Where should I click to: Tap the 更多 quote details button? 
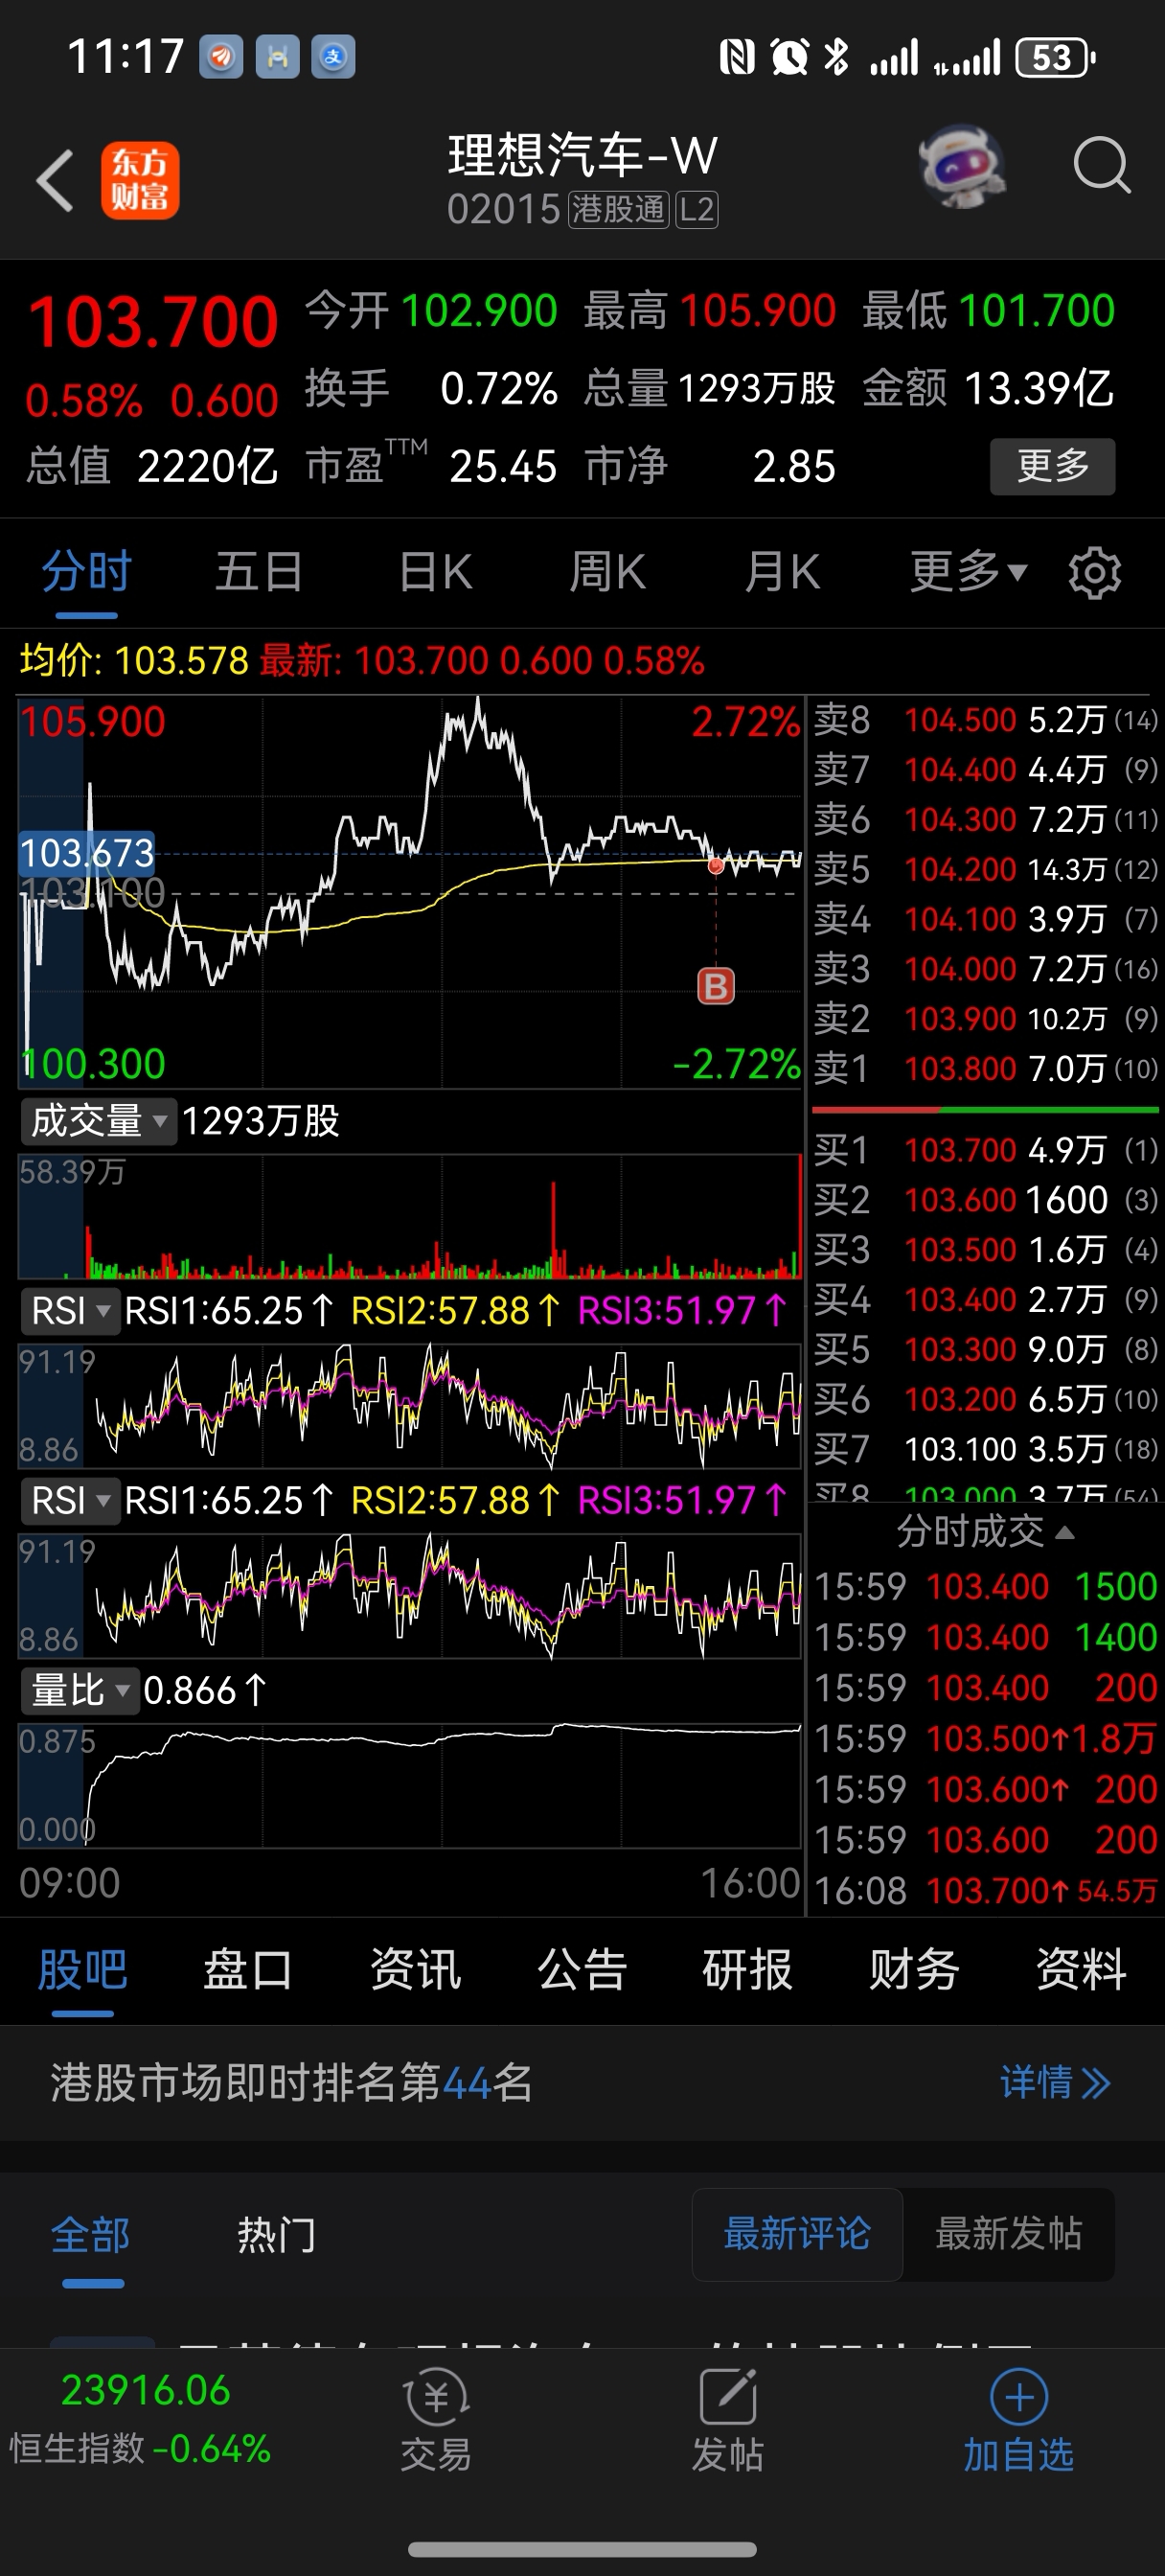click(1052, 466)
